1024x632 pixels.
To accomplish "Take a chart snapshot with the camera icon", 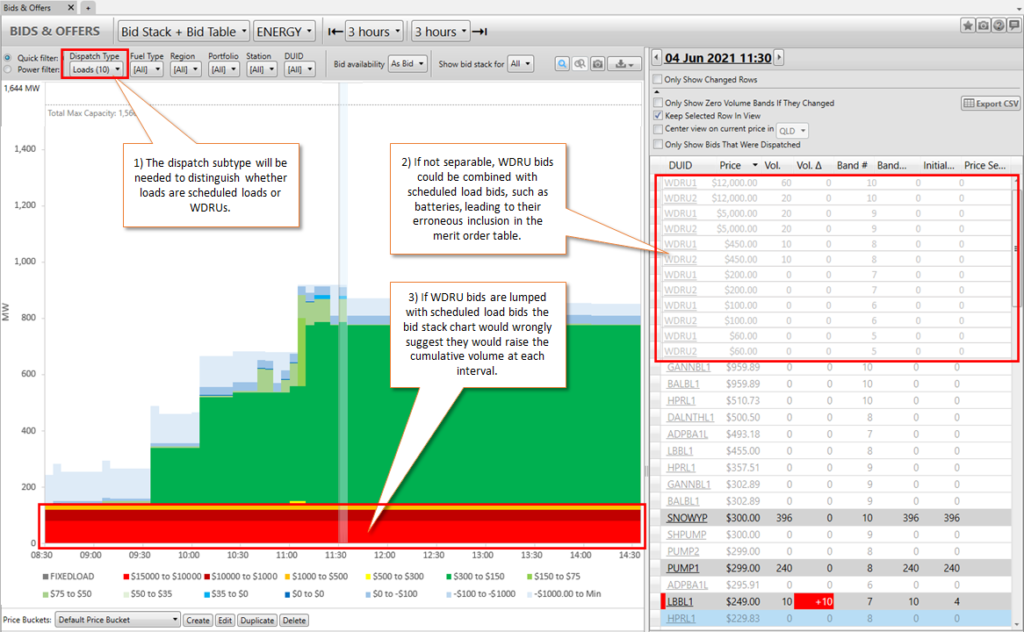I will click(598, 63).
